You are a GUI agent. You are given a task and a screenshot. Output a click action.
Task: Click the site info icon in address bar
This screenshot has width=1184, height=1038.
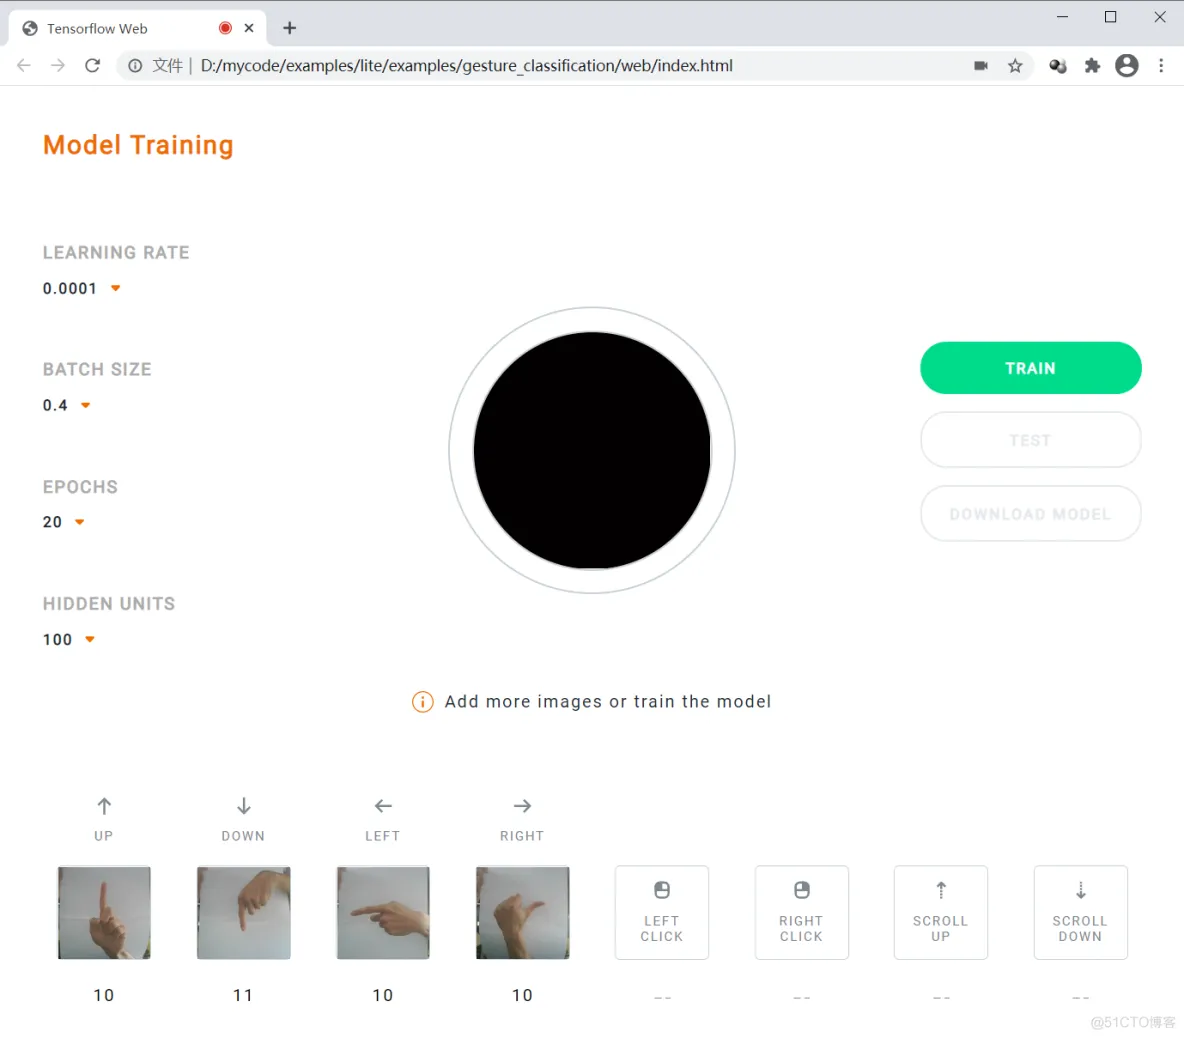click(x=135, y=66)
